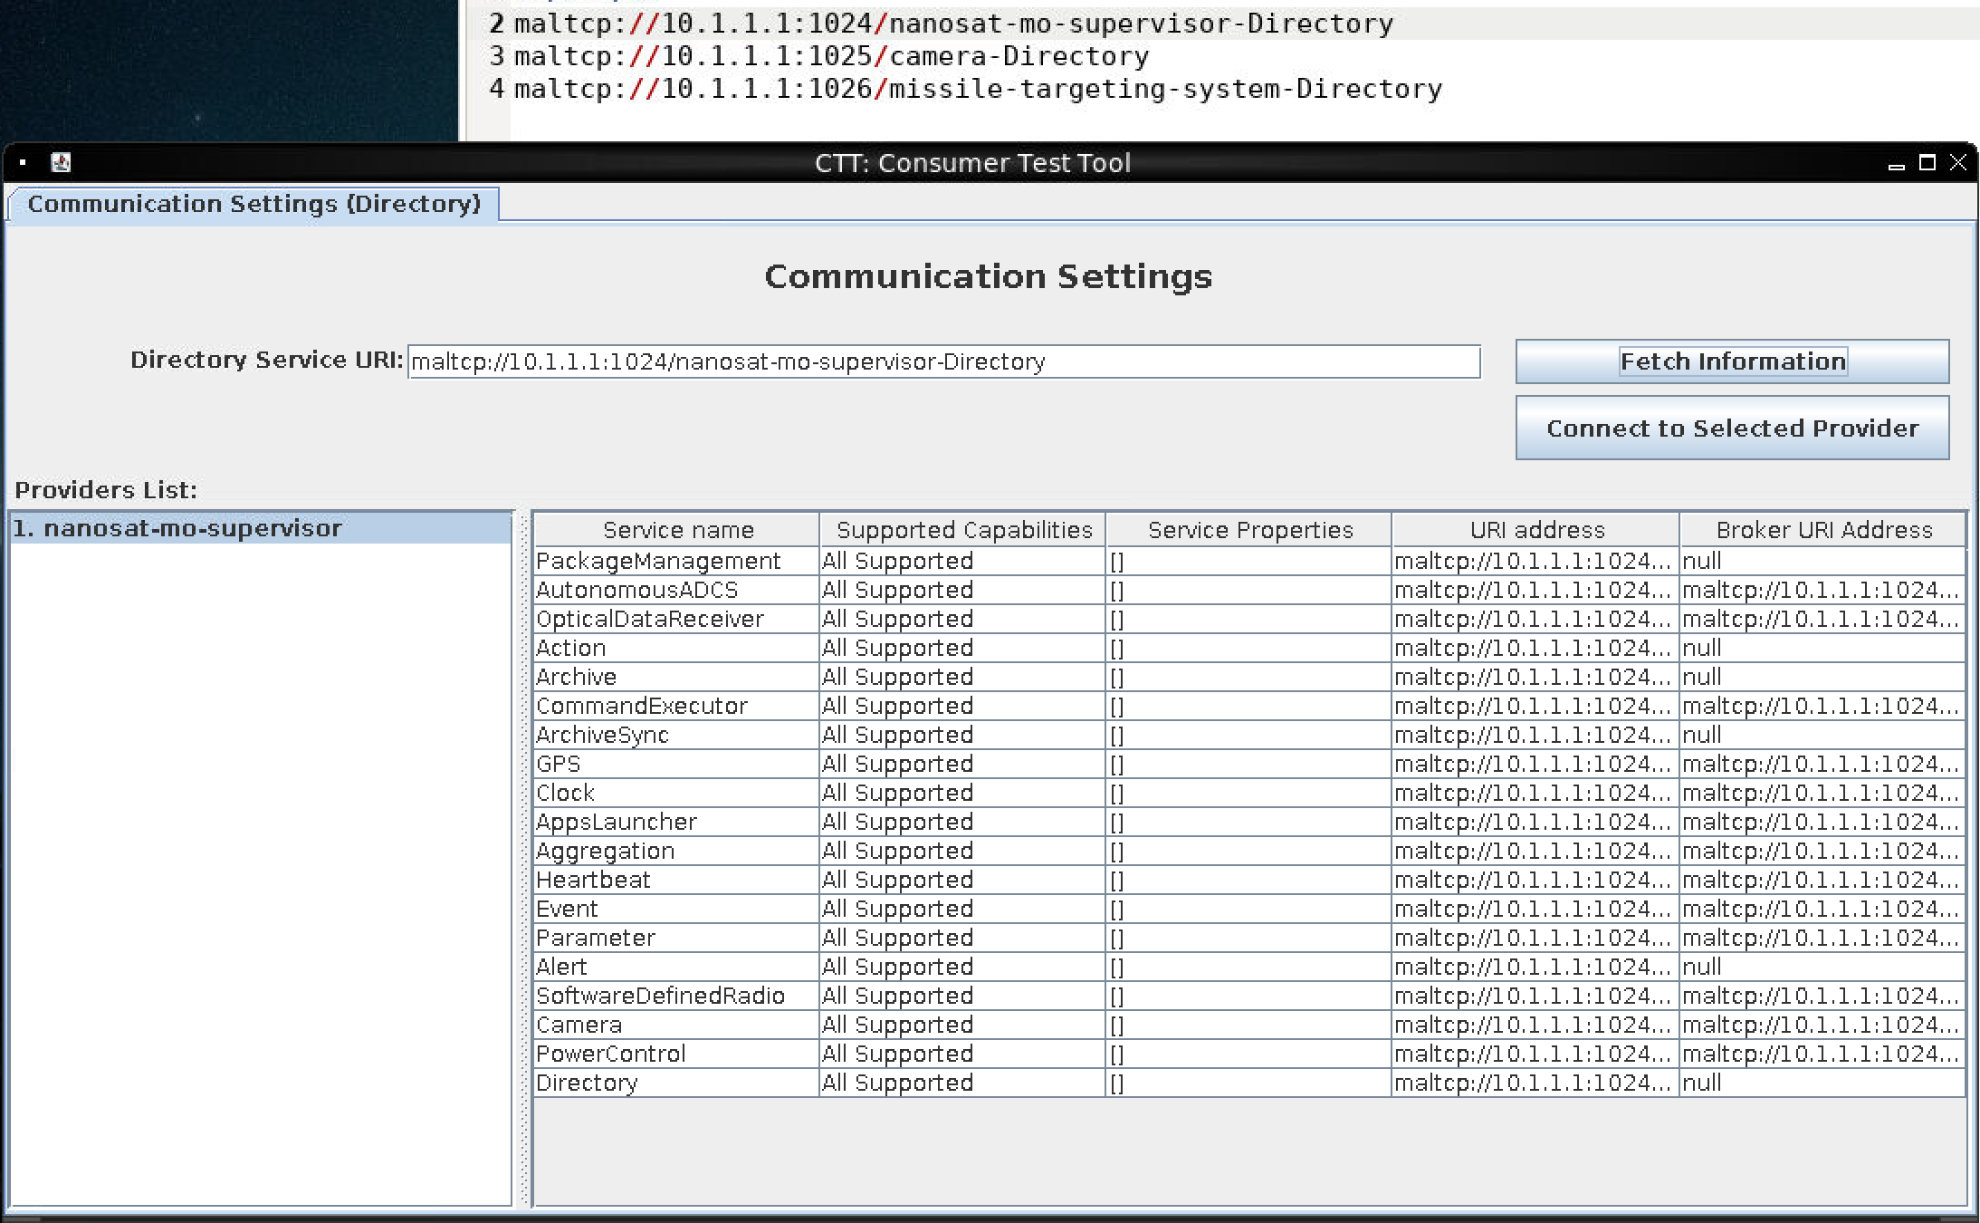Click Fetch Information button

(1731, 361)
